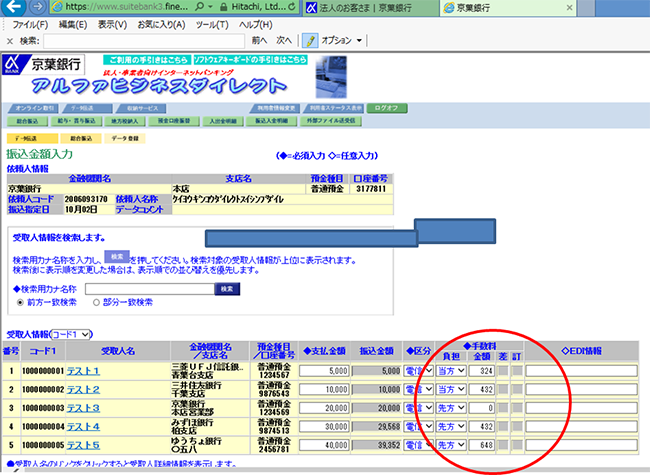
Task: Open the ツール(T) menu
Action: tap(212, 25)
